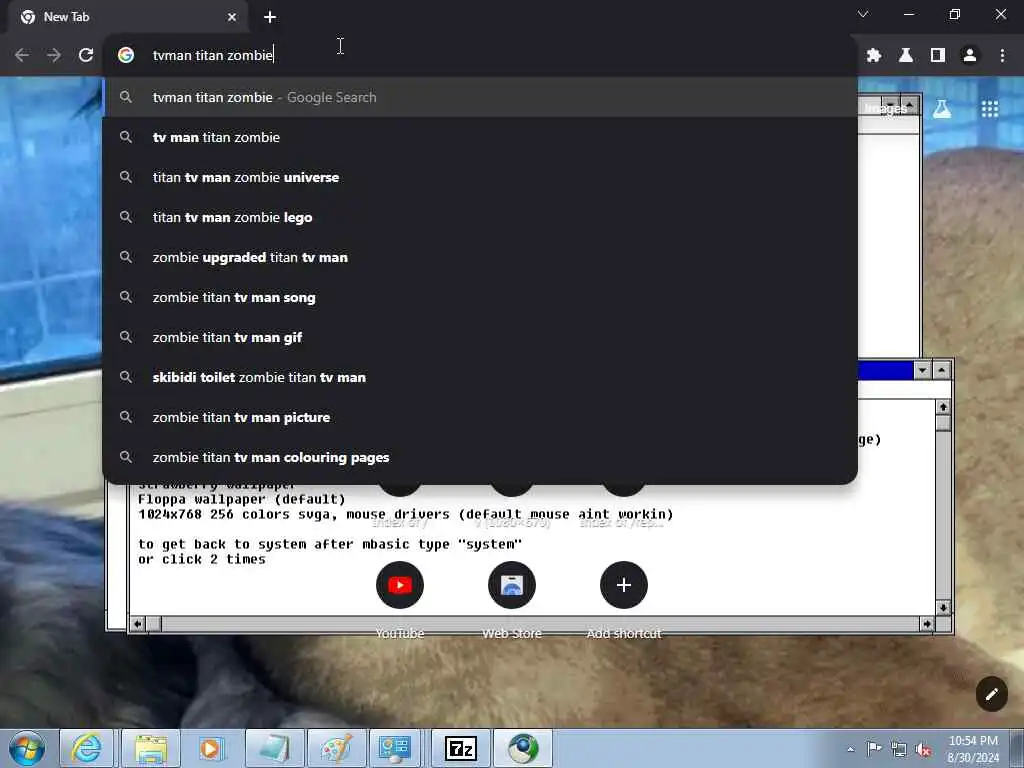Select the New Tab browser tab
The height and width of the screenshot is (768, 1024).
point(127,17)
